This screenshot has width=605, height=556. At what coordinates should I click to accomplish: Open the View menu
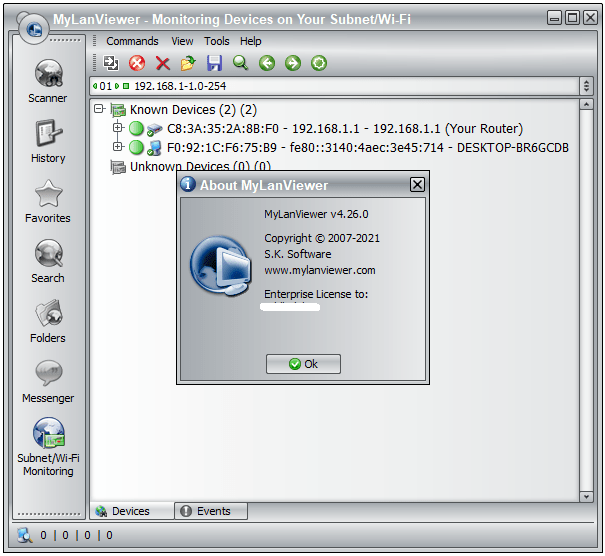(182, 41)
